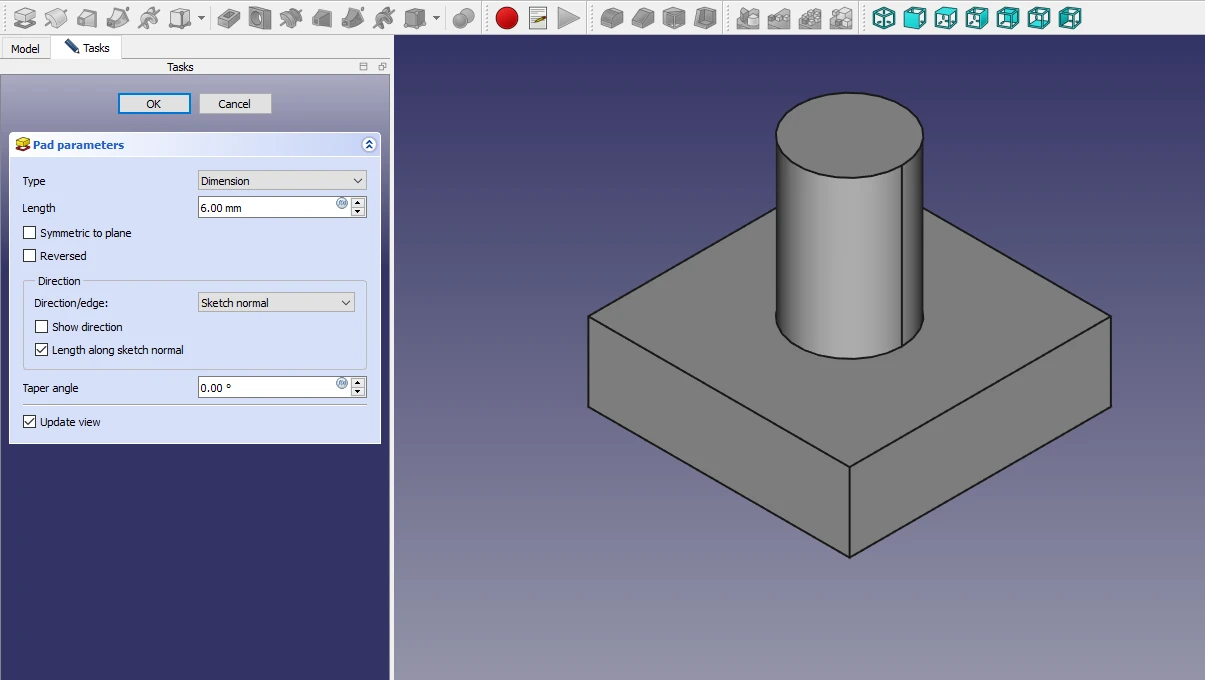The height and width of the screenshot is (680, 1205).
Task: Select the Pad tool in toolbar
Action: (x=24, y=18)
